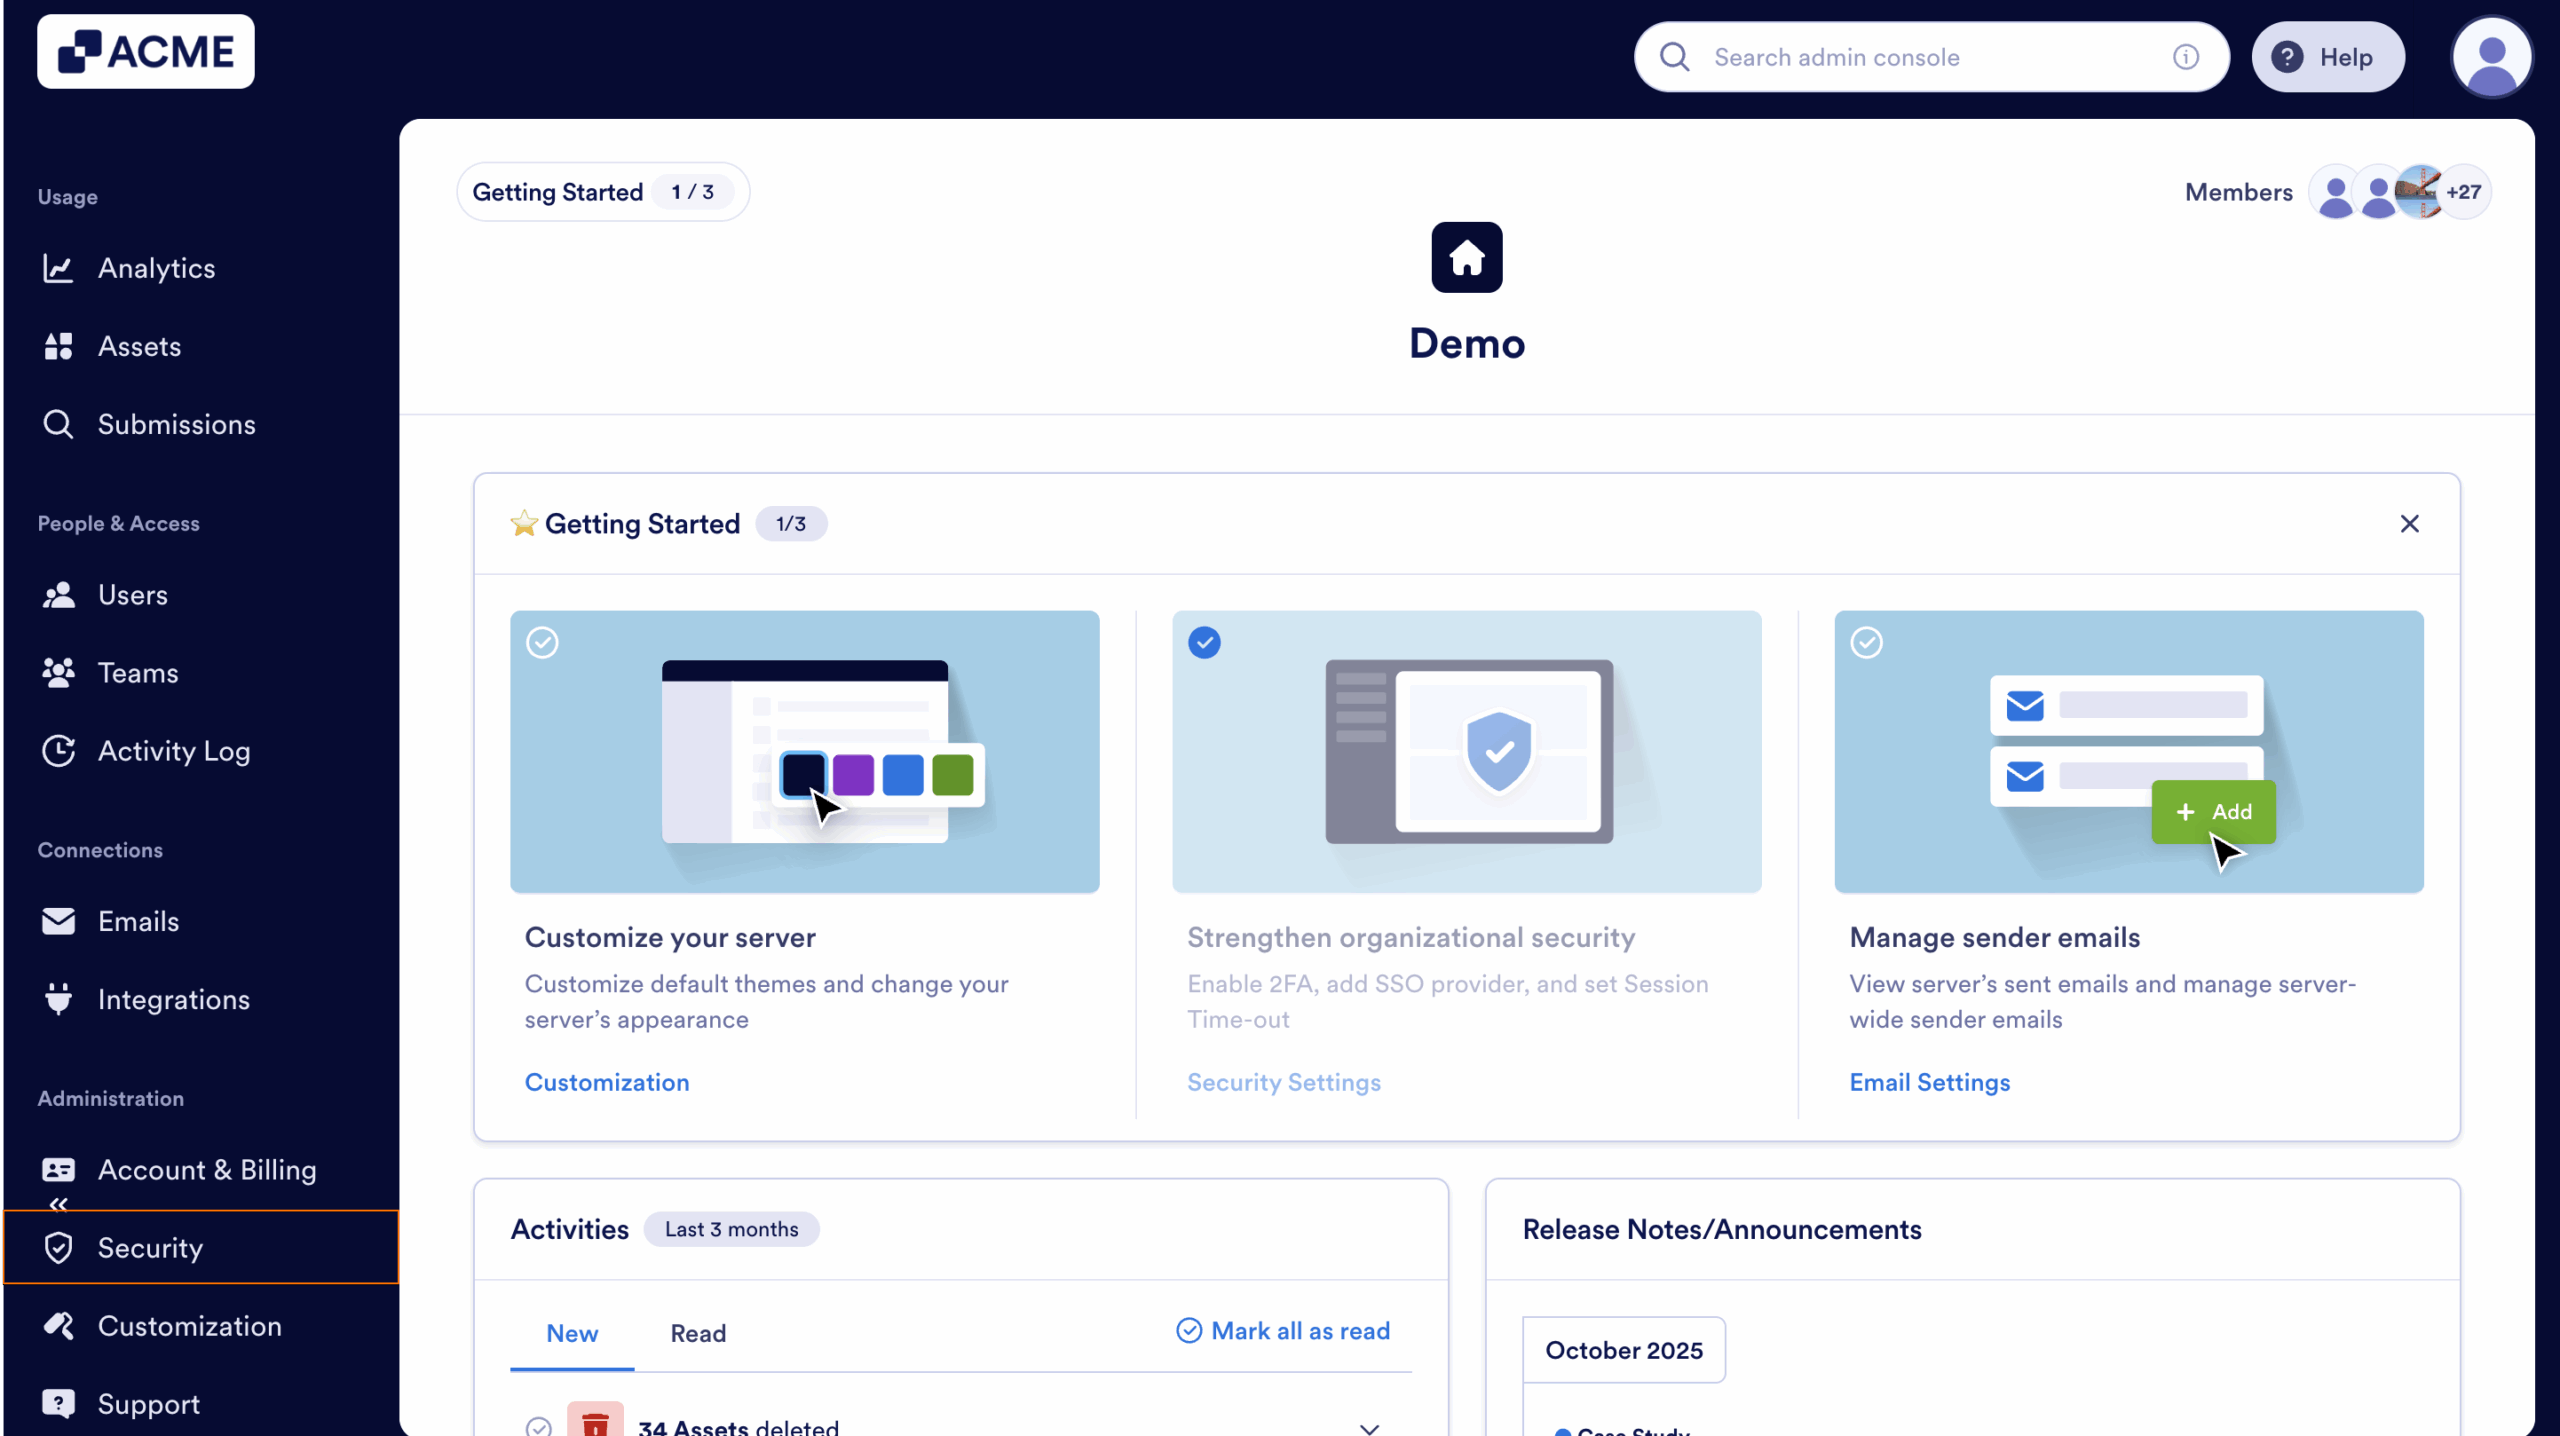The height and width of the screenshot is (1436, 2560).
Task: Open Email Settings from Manage sender emails
Action: click(x=1928, y=1081)
